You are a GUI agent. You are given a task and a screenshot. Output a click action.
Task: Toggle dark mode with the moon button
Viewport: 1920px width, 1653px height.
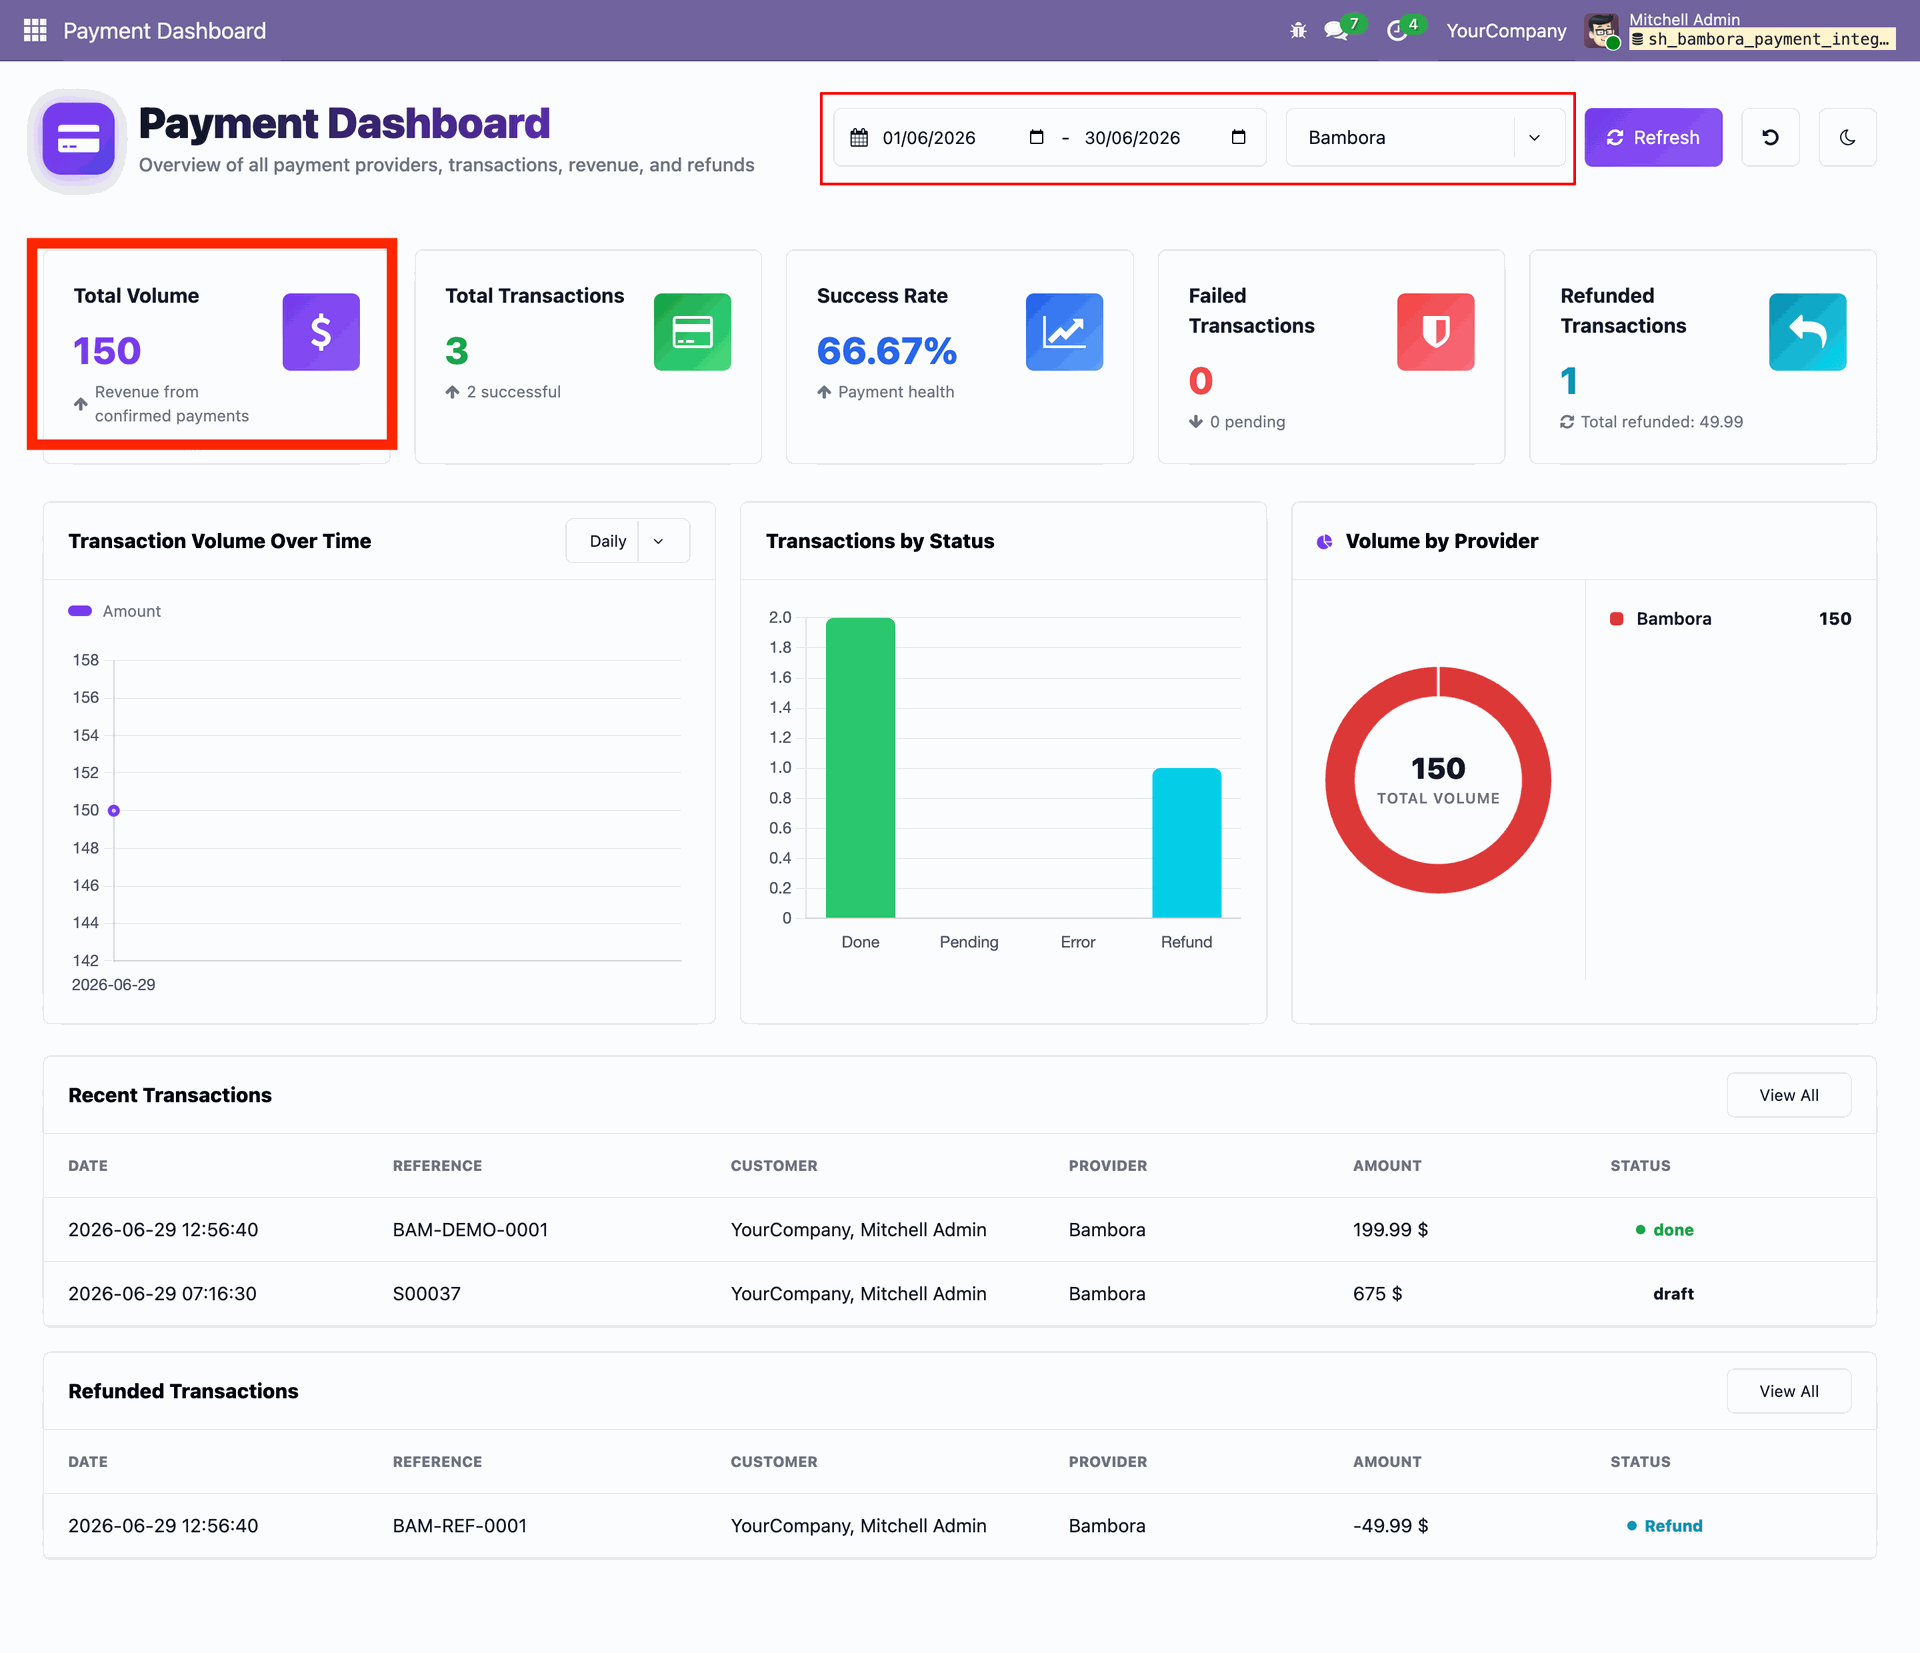[x=1847, y=137]
